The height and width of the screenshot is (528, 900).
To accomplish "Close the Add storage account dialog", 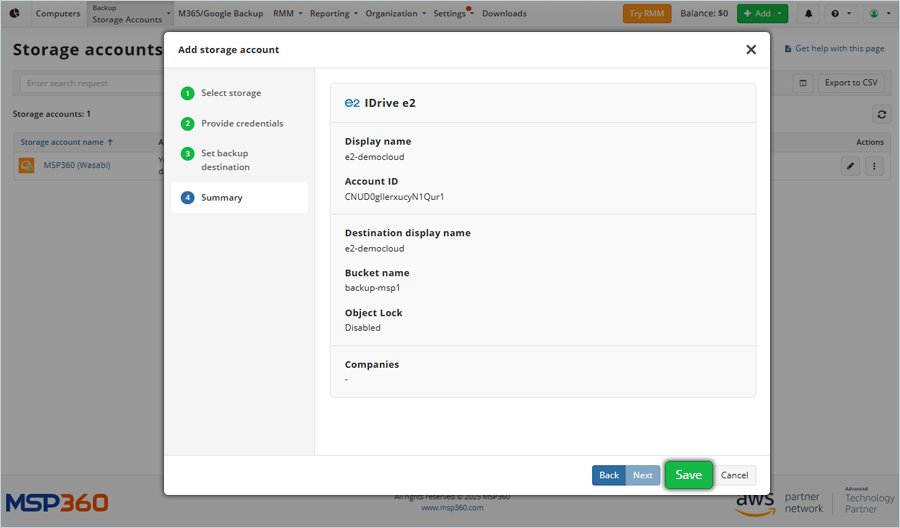I will (751, 50).
